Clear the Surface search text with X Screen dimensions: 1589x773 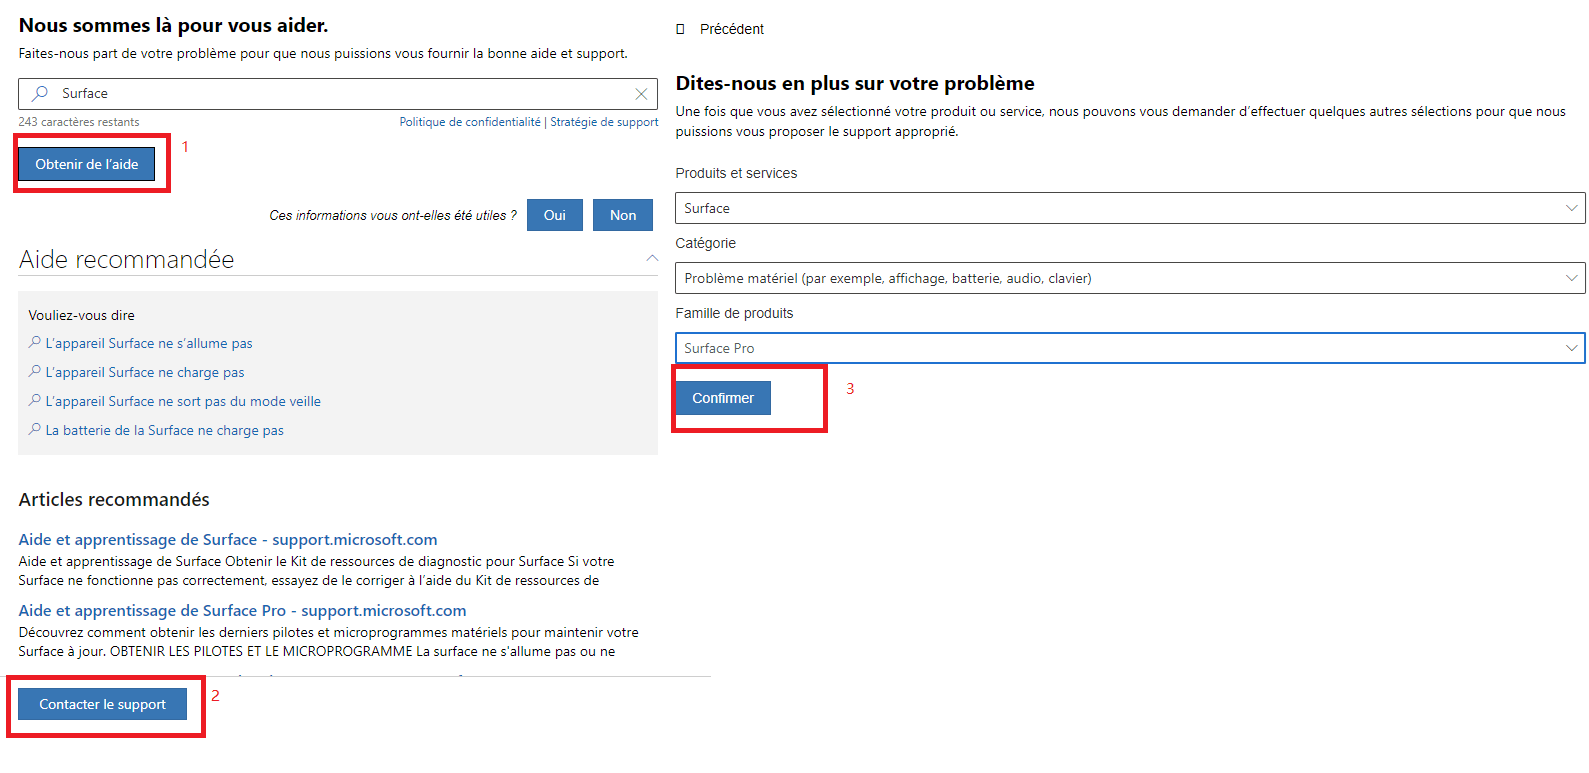click(641, 94)
